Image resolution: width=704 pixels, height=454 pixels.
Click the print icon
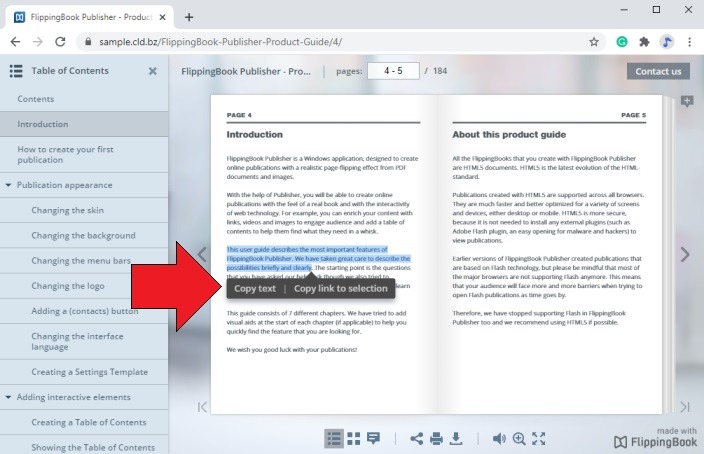coord(436,438)
